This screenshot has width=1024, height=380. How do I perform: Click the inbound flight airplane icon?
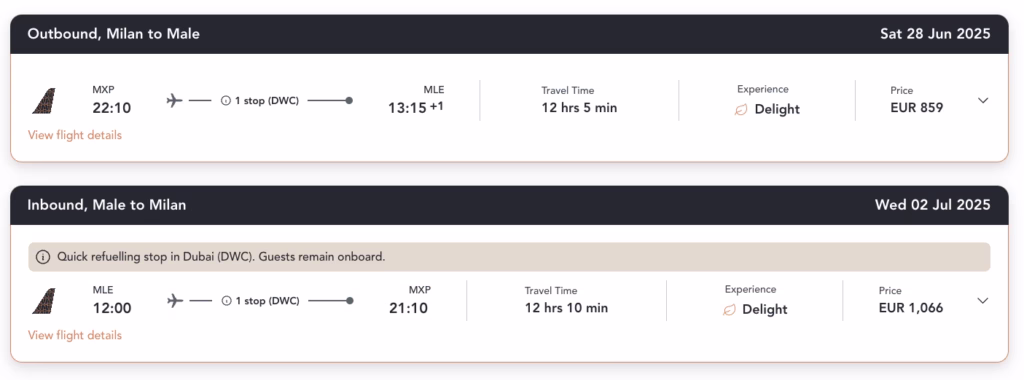click(x=174, y=300)
